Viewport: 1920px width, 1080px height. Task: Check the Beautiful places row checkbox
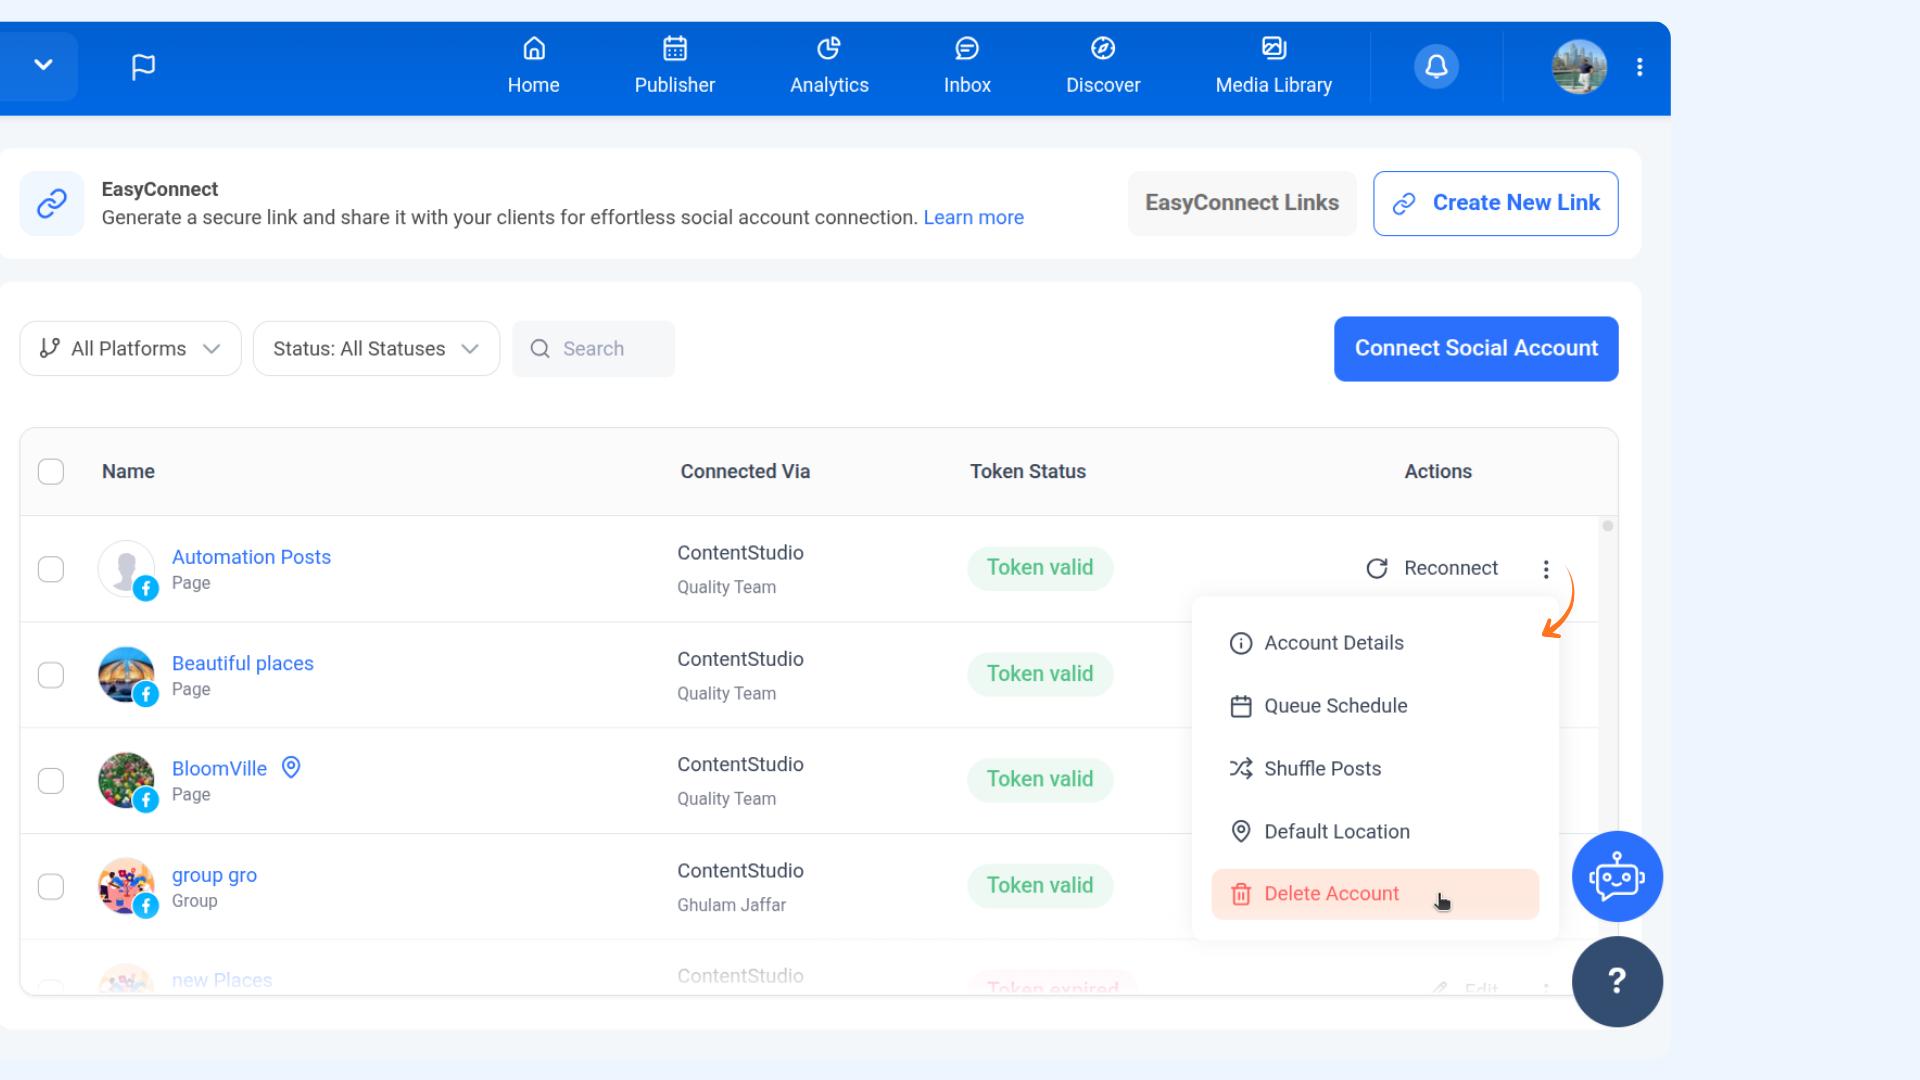point(51,675)
